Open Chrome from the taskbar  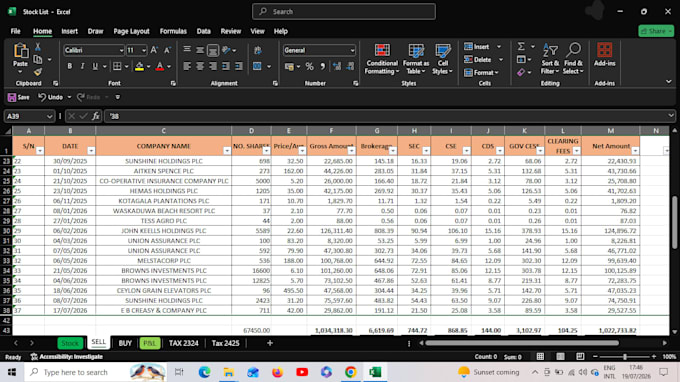coord(351,372)
